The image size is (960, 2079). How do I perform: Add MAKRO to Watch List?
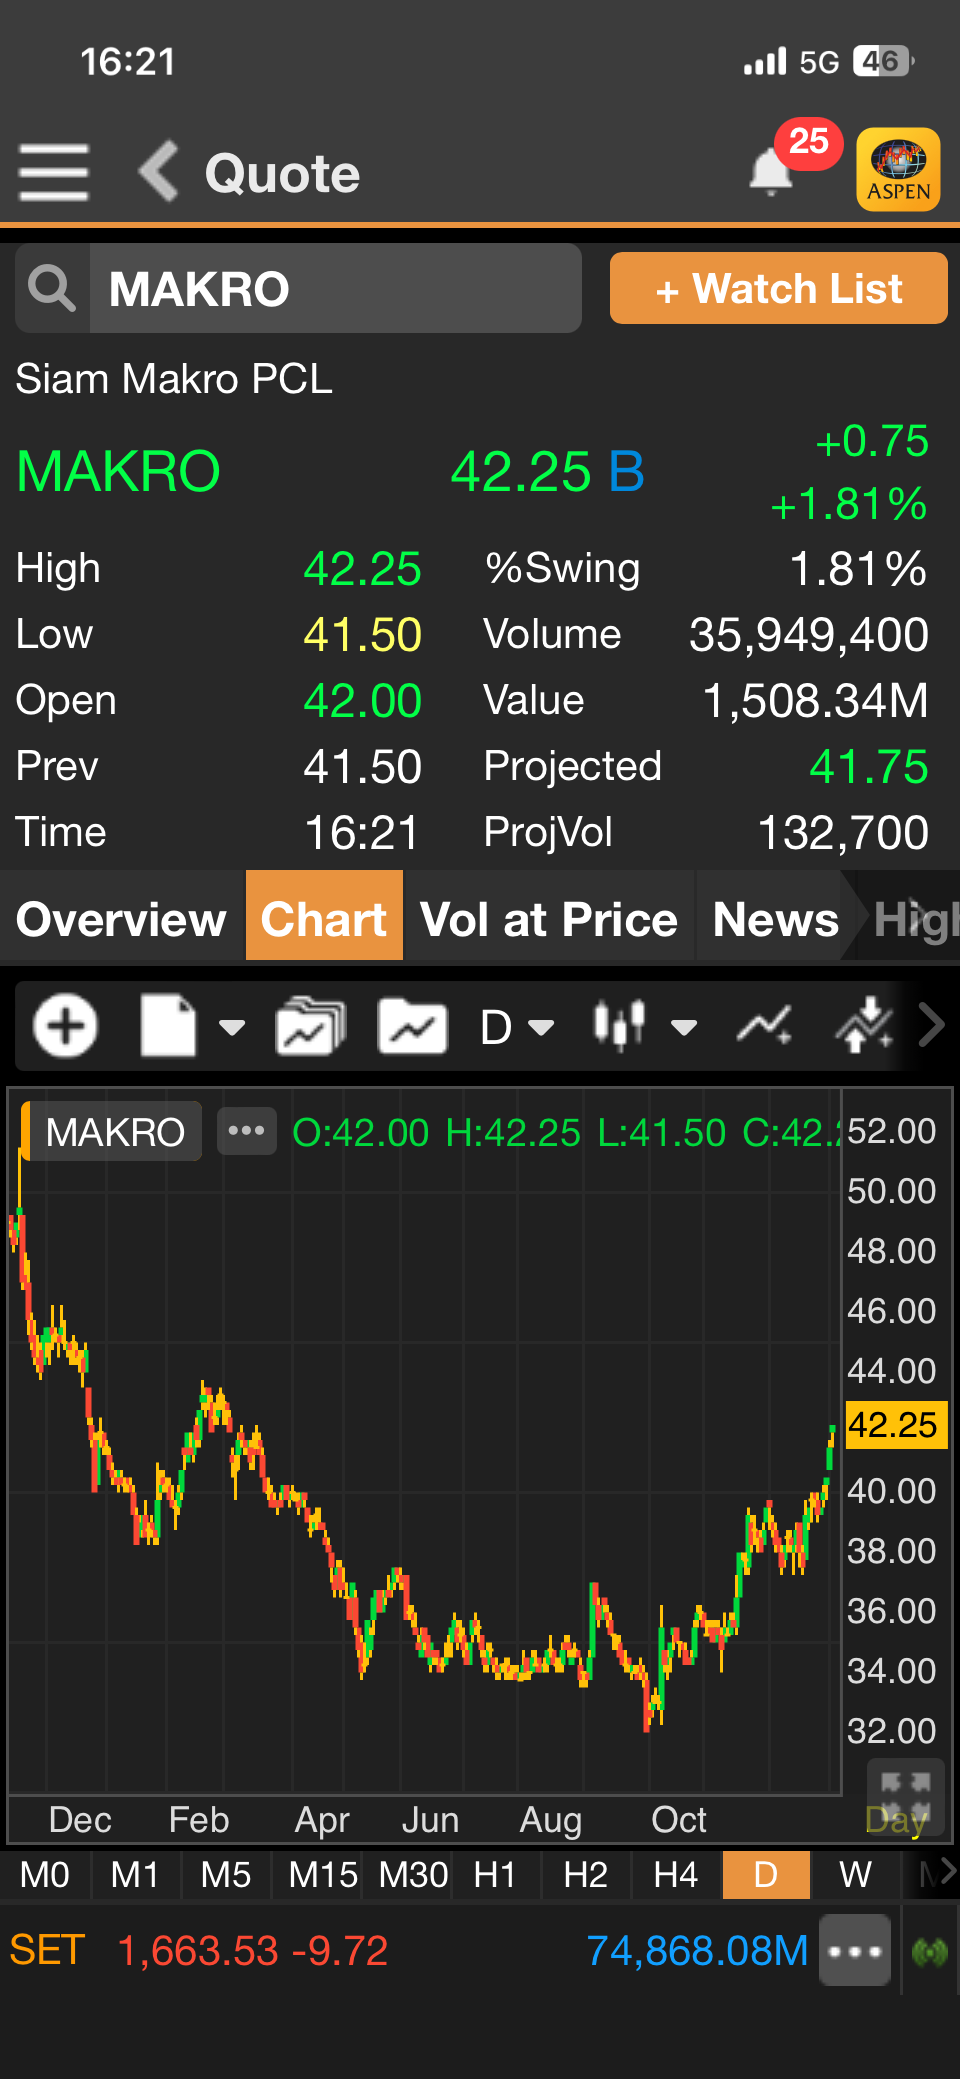(x=778, y=288)
